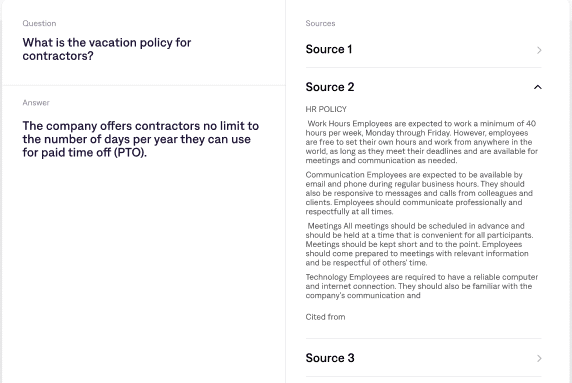The width and height of the screenshot is (572, 383).
Task: Click the answer text about paid time off
Action: 141,139
